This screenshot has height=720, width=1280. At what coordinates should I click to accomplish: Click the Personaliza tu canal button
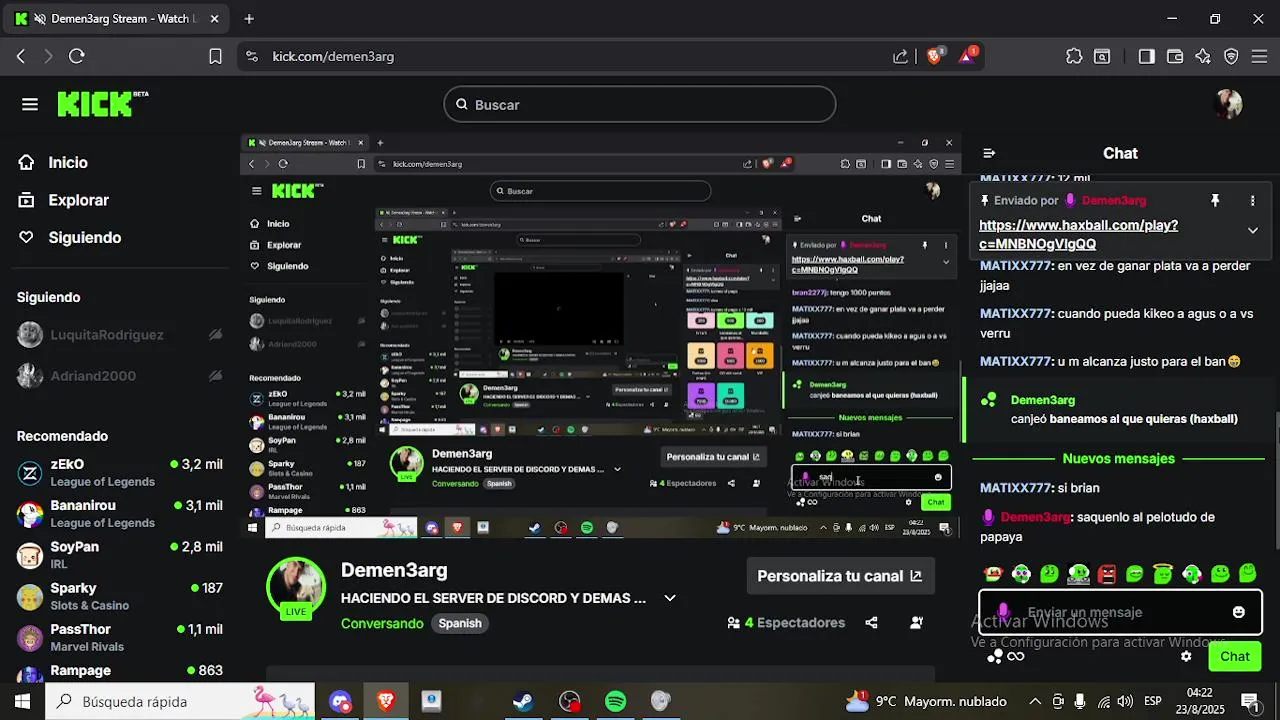(840, 576)
